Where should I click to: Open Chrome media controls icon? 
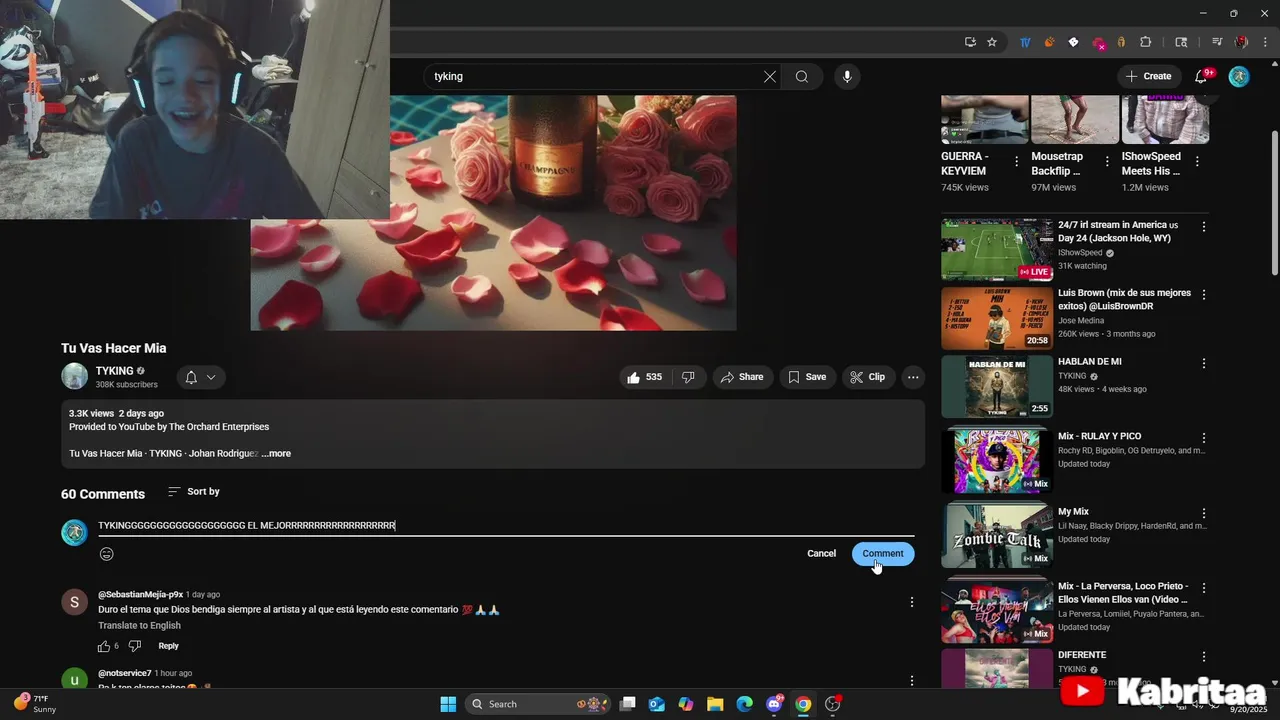pos(1217,42)
